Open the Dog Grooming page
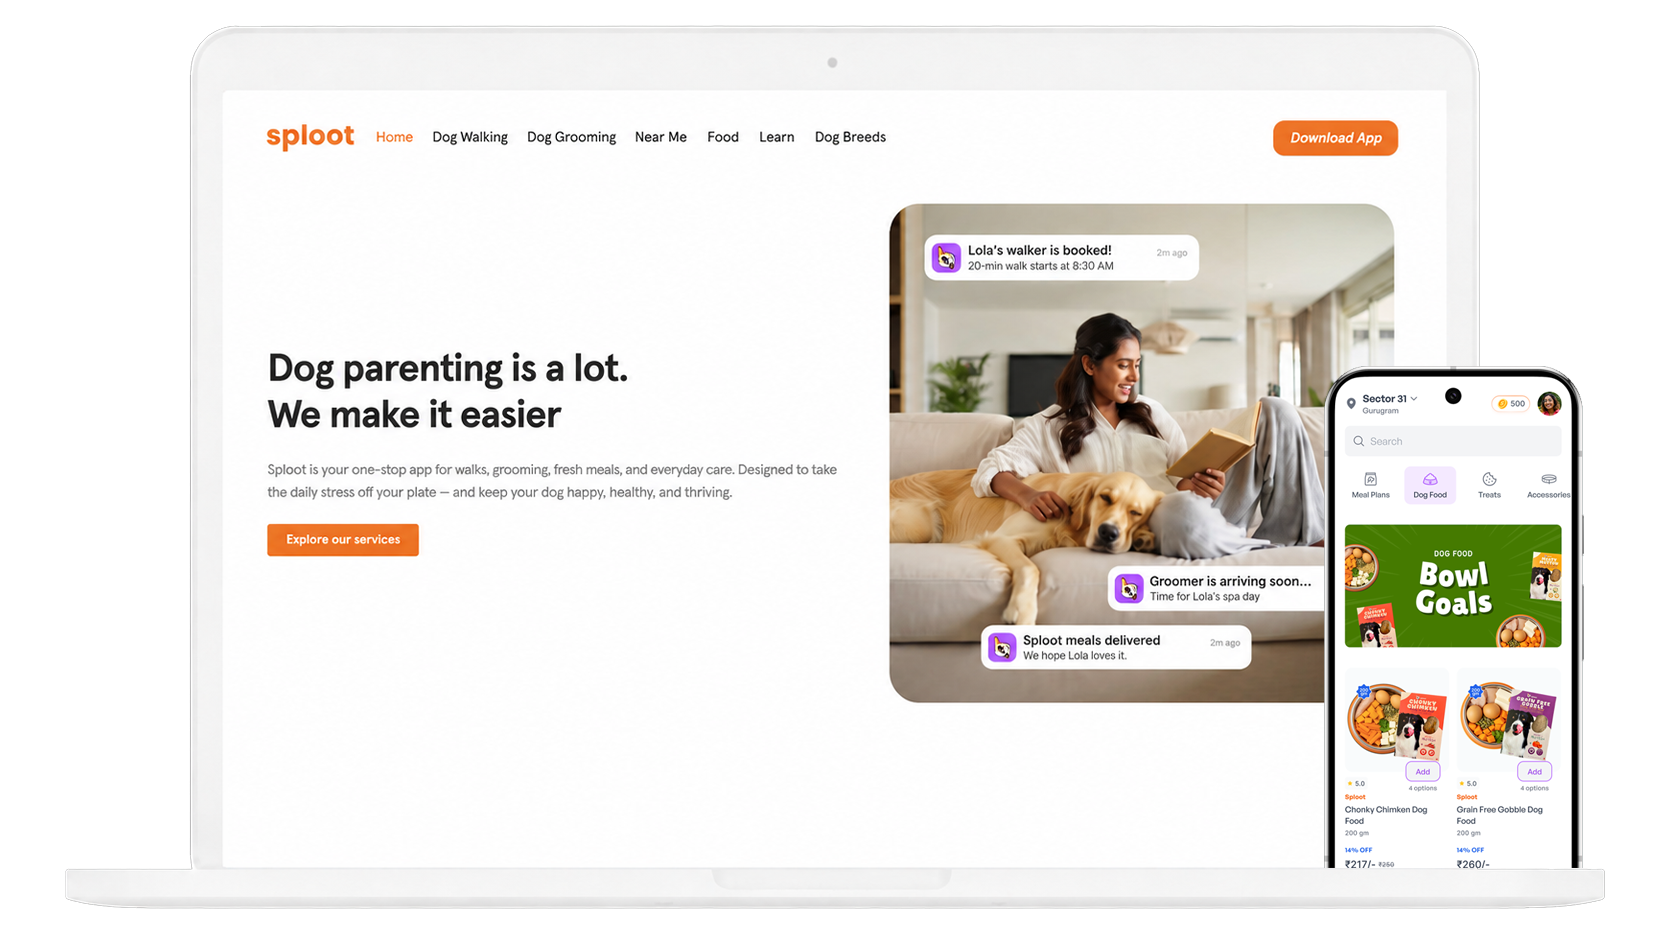This screenshot has width=1672, height=941. pos(571,137)
